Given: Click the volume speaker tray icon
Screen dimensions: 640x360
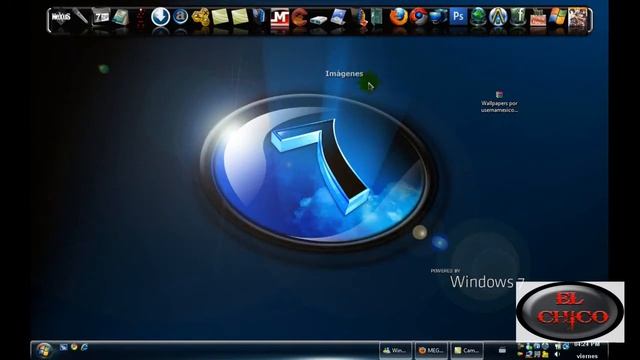Looking at the screenshot, I should 557,354.
